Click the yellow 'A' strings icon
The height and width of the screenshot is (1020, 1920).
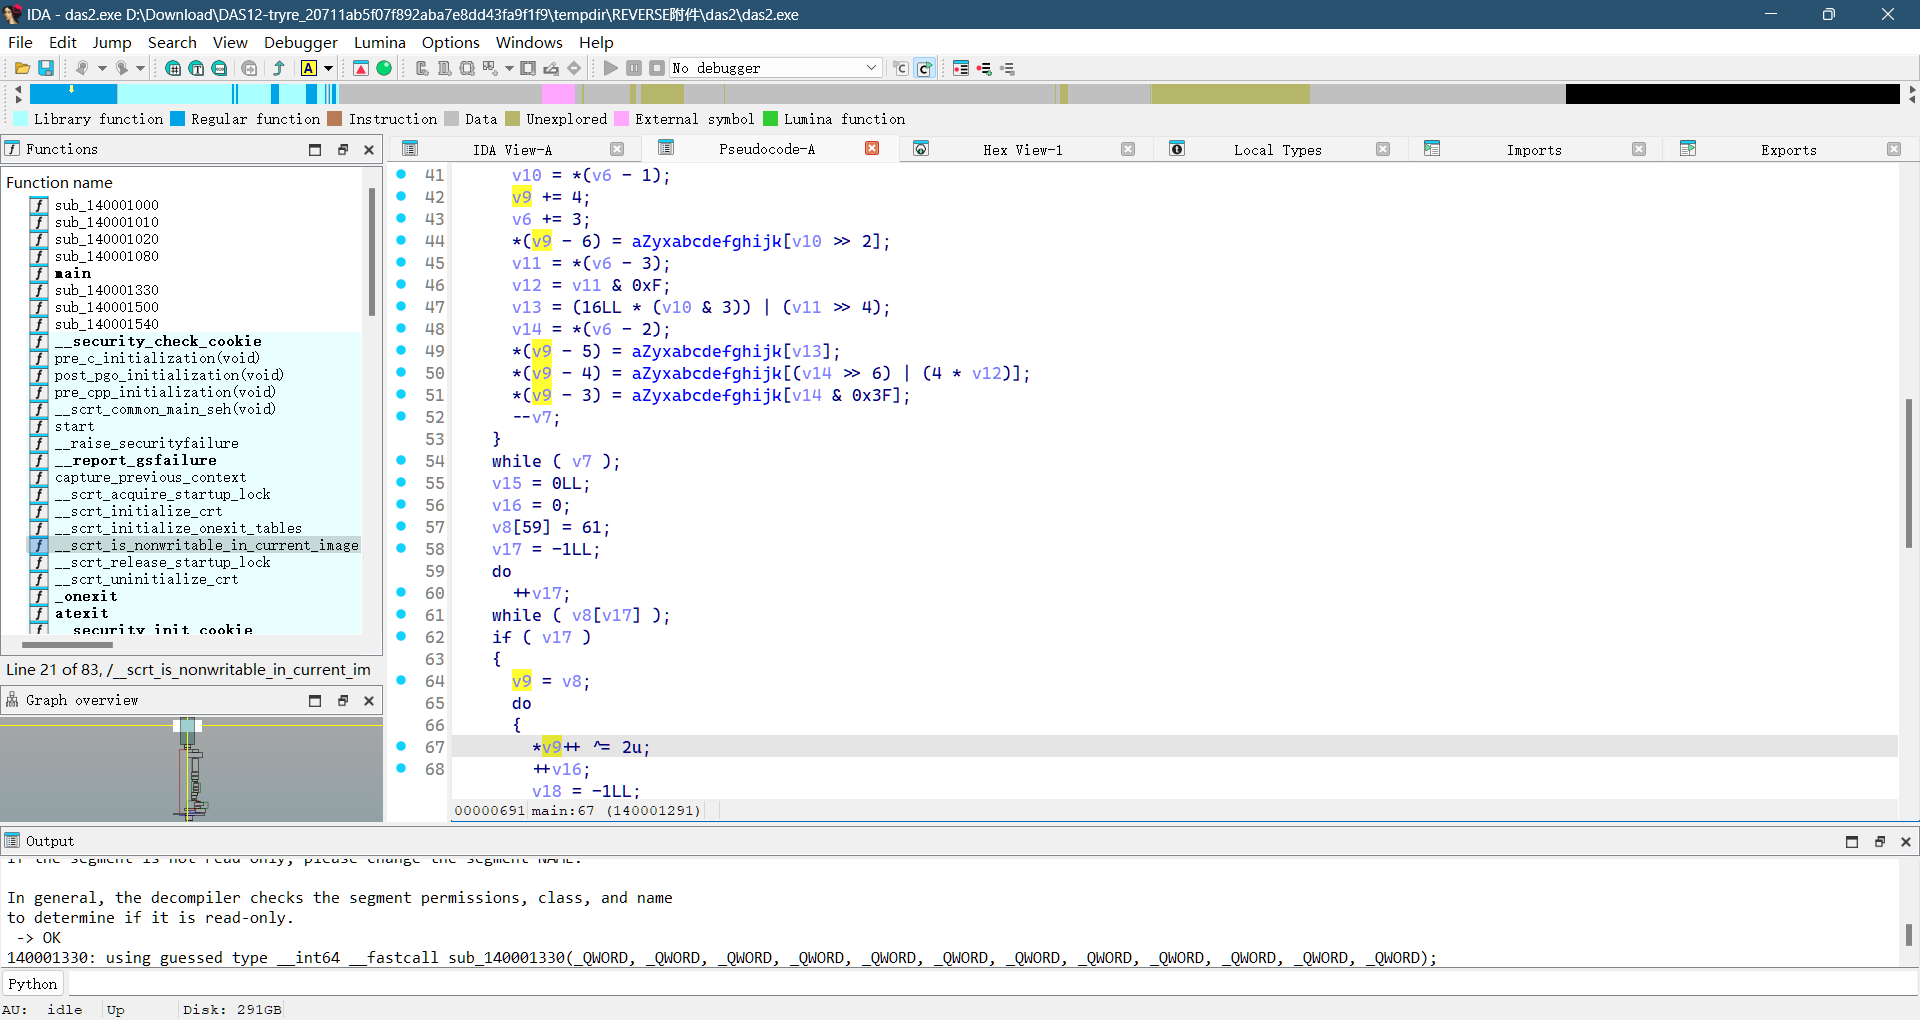tap(309, 68)
